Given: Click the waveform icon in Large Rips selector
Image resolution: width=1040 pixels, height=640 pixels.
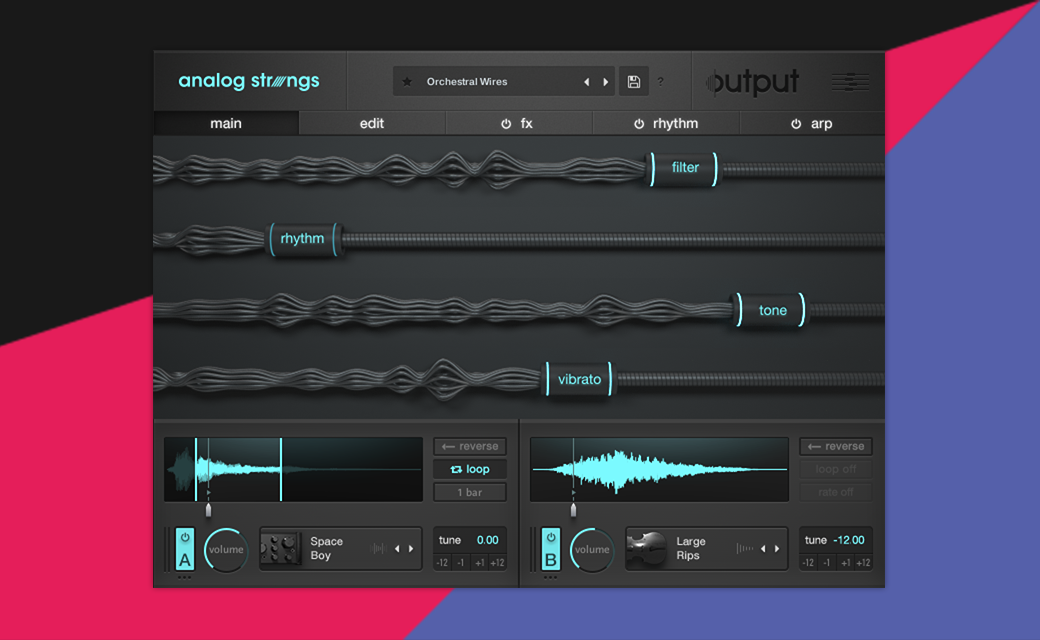Looking at the screenshot, I should pyautogui.click(x=744, y=548).
